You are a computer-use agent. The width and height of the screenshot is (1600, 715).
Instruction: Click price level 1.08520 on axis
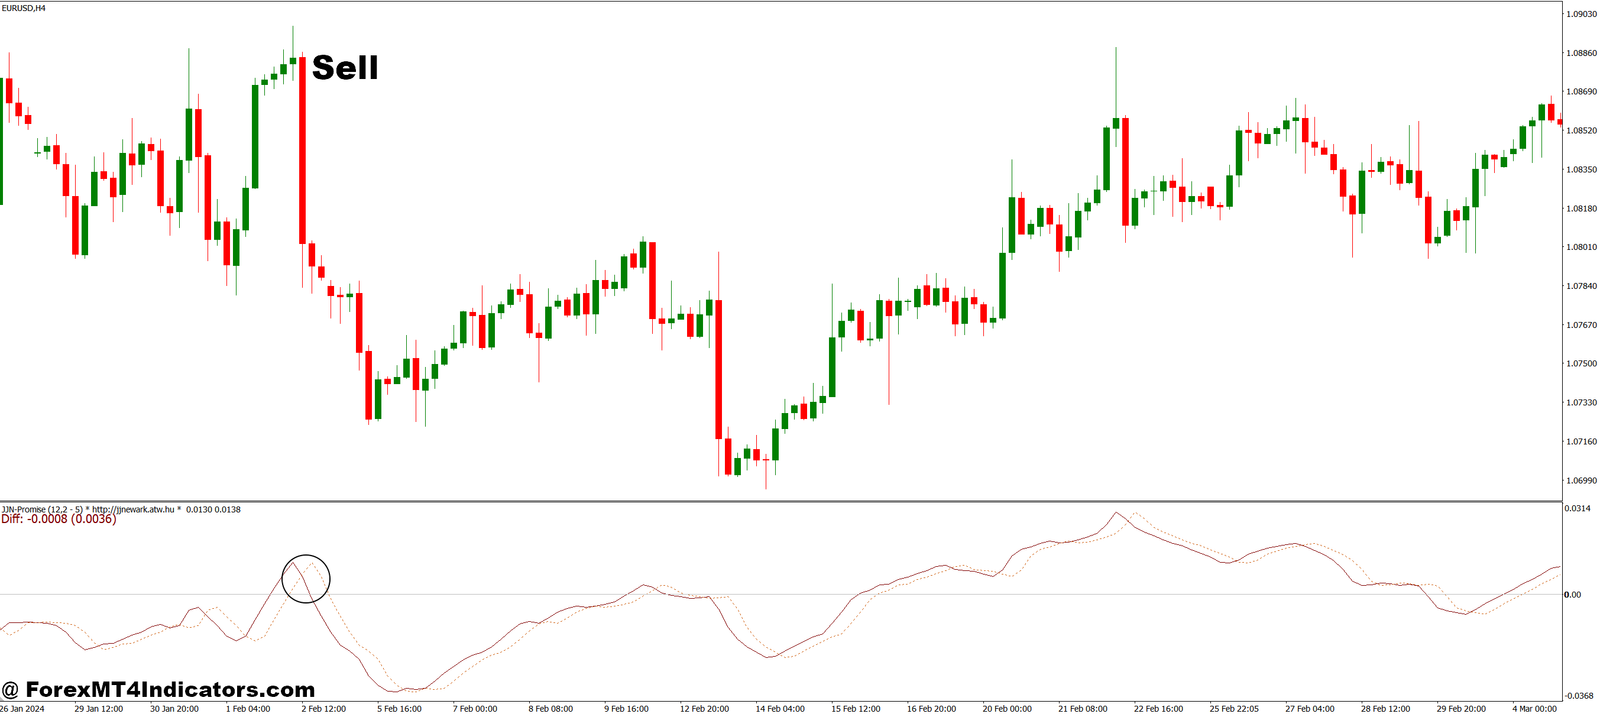click(x=1581, y=131)
